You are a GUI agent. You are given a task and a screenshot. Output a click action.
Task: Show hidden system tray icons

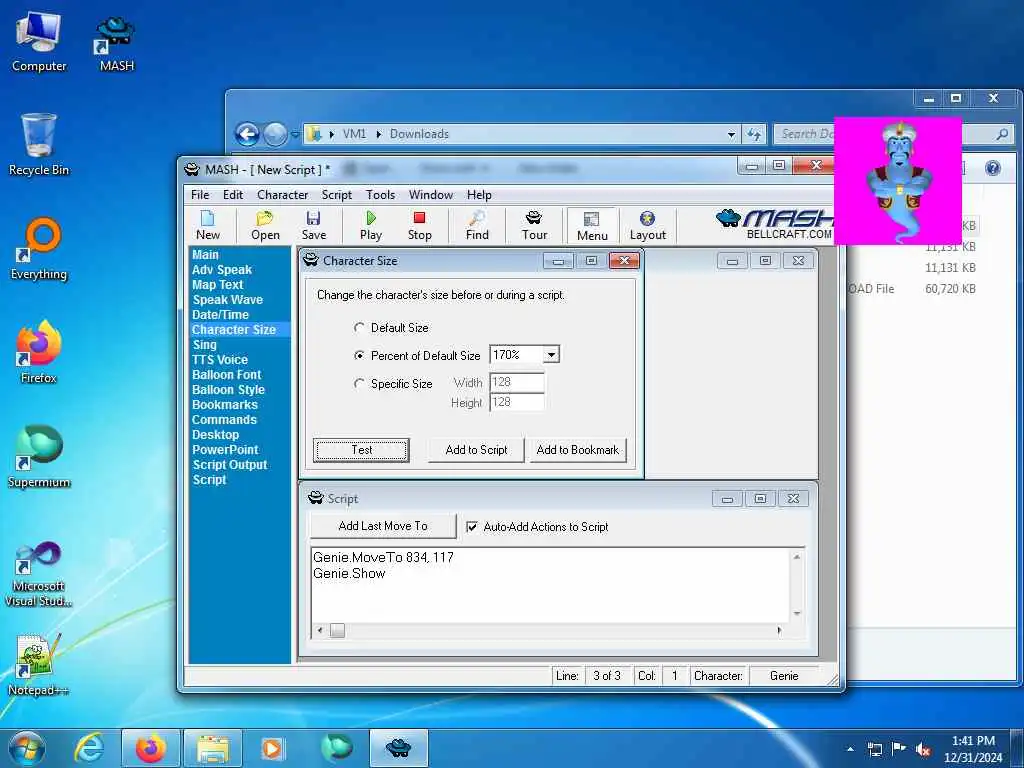(851, 749)
